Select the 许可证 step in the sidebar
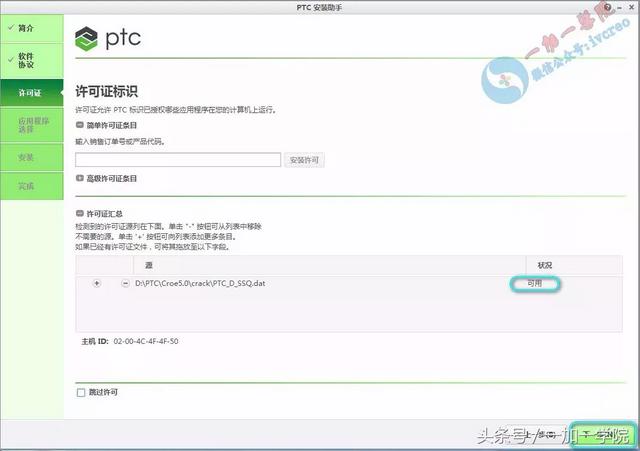The image size is (640, 451). pyautogui.click(x=32, y=93)
